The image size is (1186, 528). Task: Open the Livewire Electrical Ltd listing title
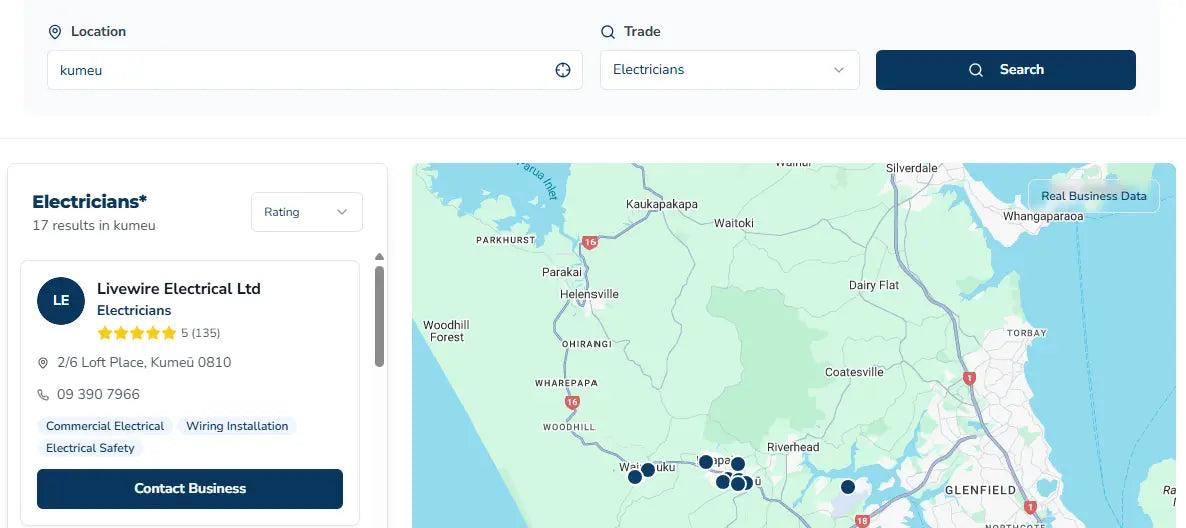pyautogui.click(x=178, y=289)
